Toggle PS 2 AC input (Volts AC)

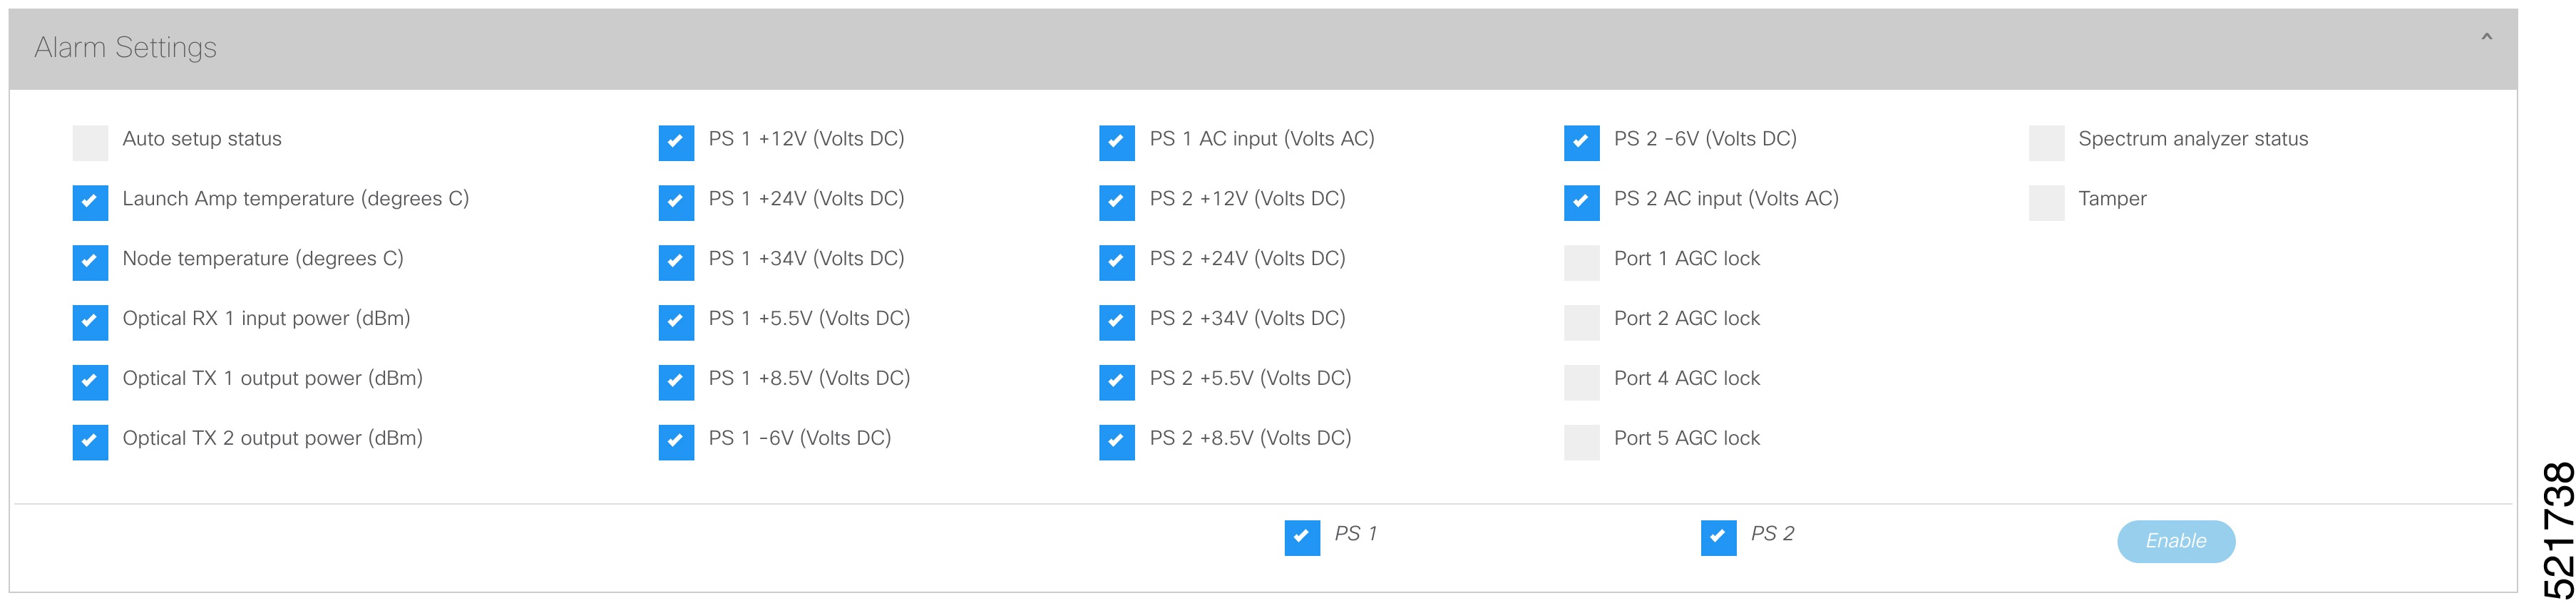coord(1581,203)
